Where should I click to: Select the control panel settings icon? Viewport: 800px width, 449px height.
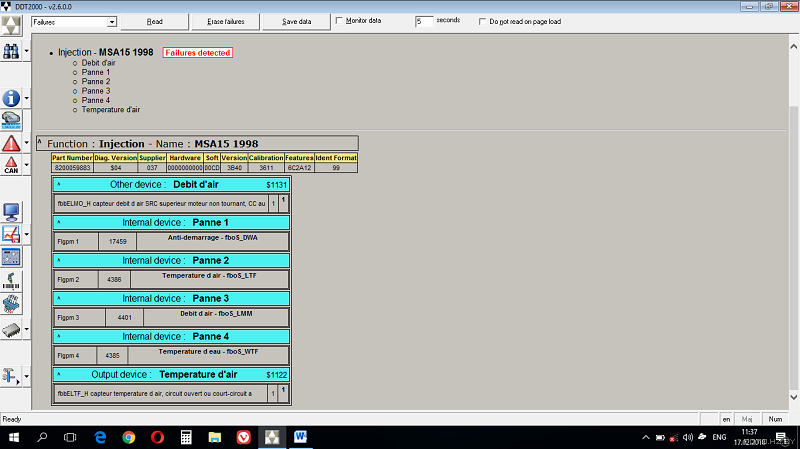pyautogui.click(x=11, y=257)
